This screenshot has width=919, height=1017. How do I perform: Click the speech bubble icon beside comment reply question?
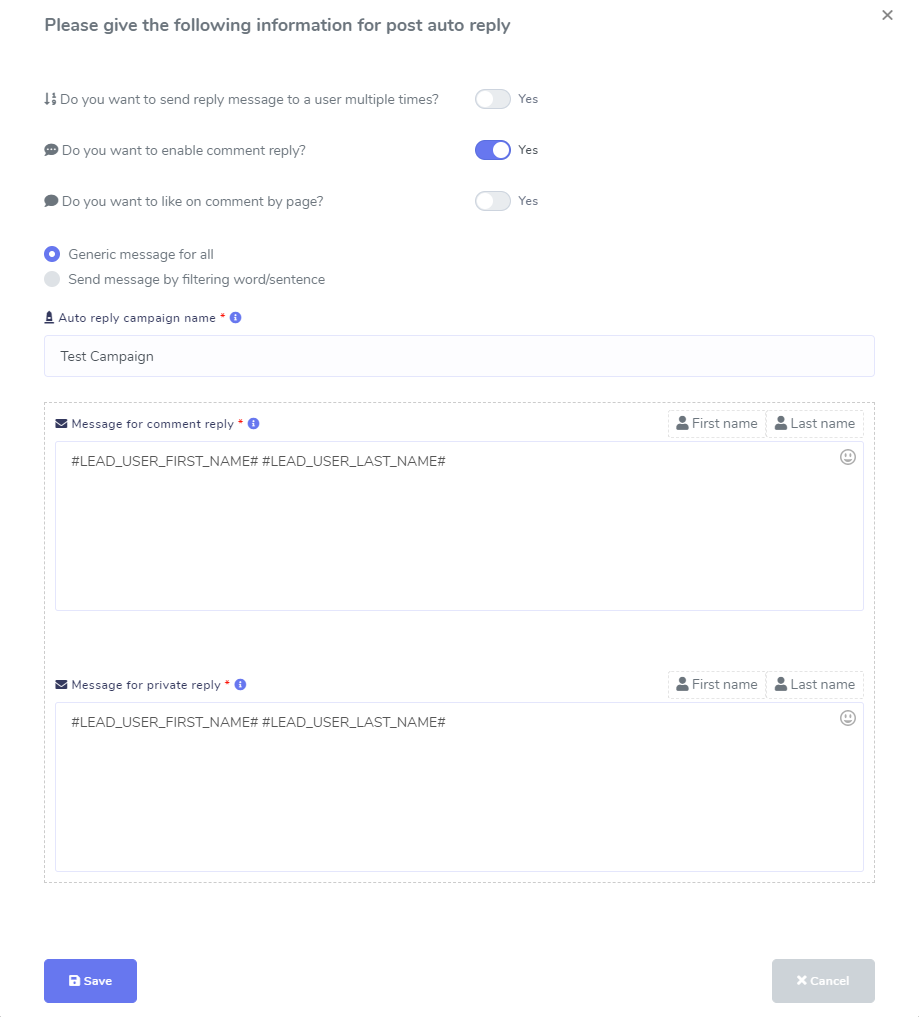50,149
